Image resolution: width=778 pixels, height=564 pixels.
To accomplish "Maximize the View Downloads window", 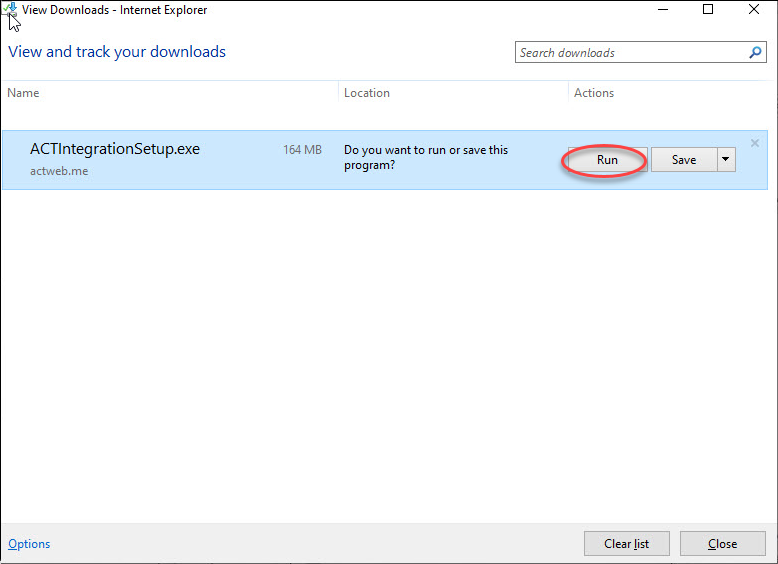I will pos(708,9).
